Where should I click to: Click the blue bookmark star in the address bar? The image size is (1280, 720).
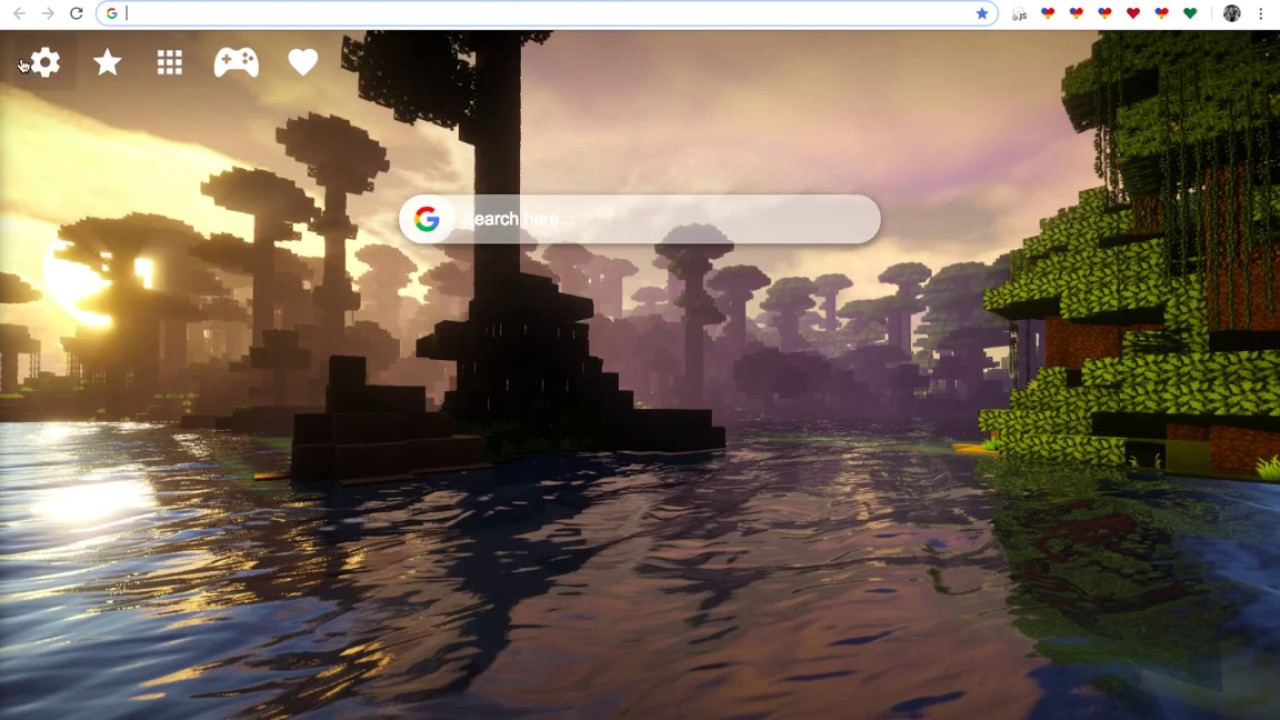tap(982, 13)
